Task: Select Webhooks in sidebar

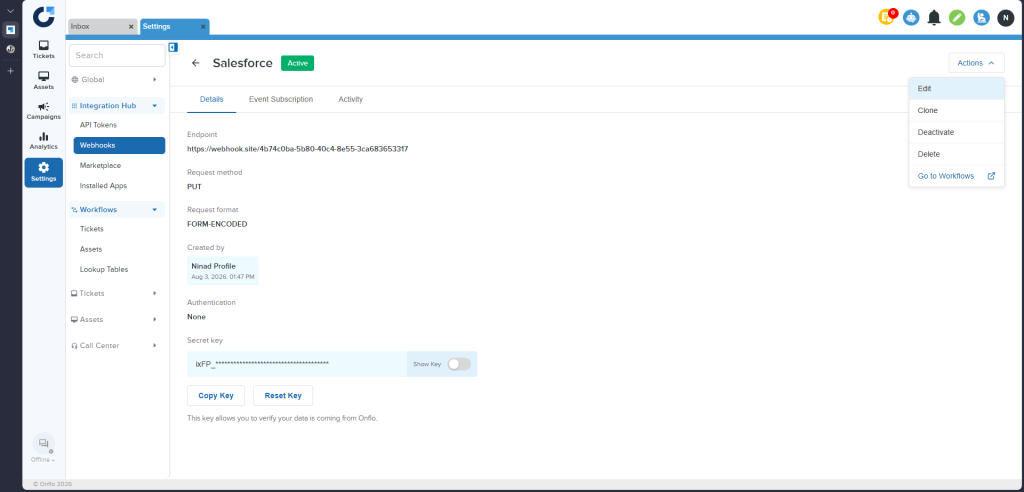Action: [x=119, y=145]
